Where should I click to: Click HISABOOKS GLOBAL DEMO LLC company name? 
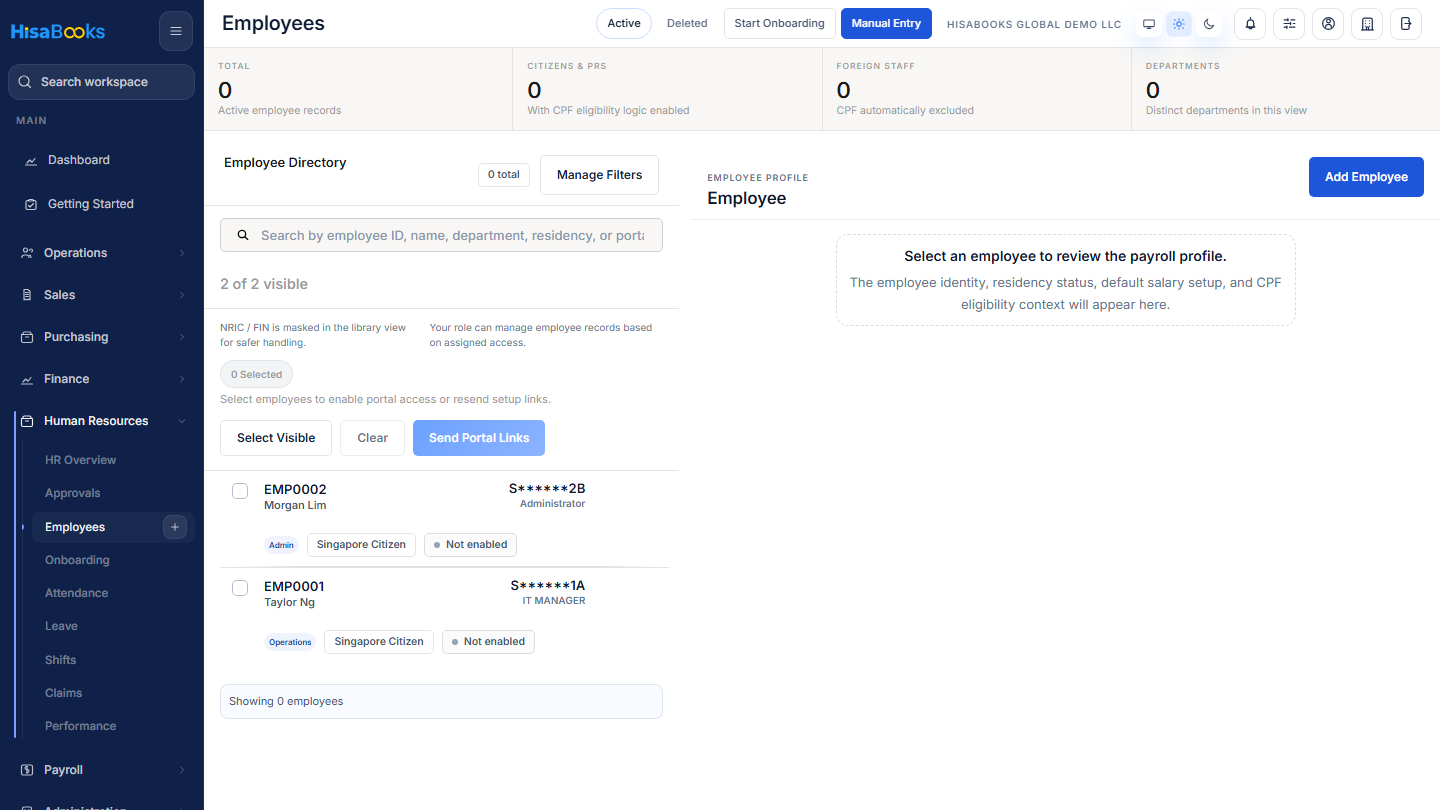[1034, 24]
